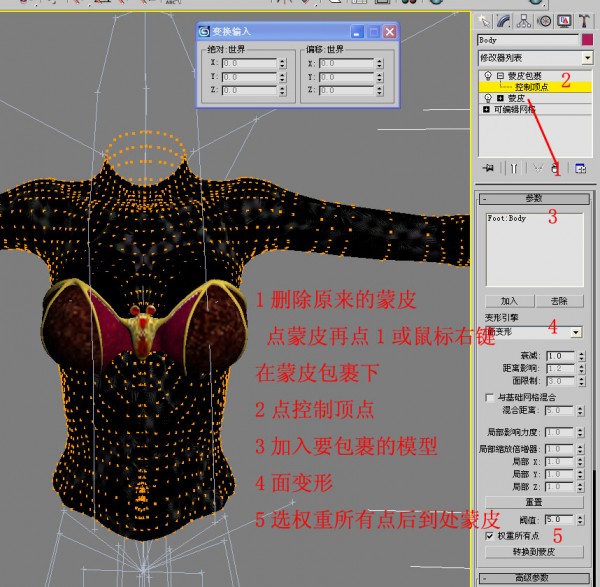Open the Motion command panel tab
This screenshot has height=587, width=600.
click(544, 21)
